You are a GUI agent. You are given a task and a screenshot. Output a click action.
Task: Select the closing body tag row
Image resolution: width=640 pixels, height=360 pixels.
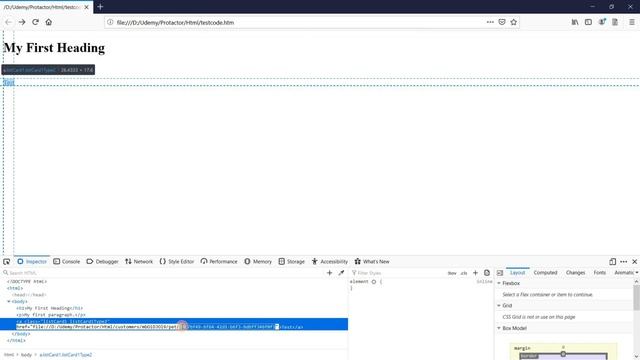coord(21,334)
